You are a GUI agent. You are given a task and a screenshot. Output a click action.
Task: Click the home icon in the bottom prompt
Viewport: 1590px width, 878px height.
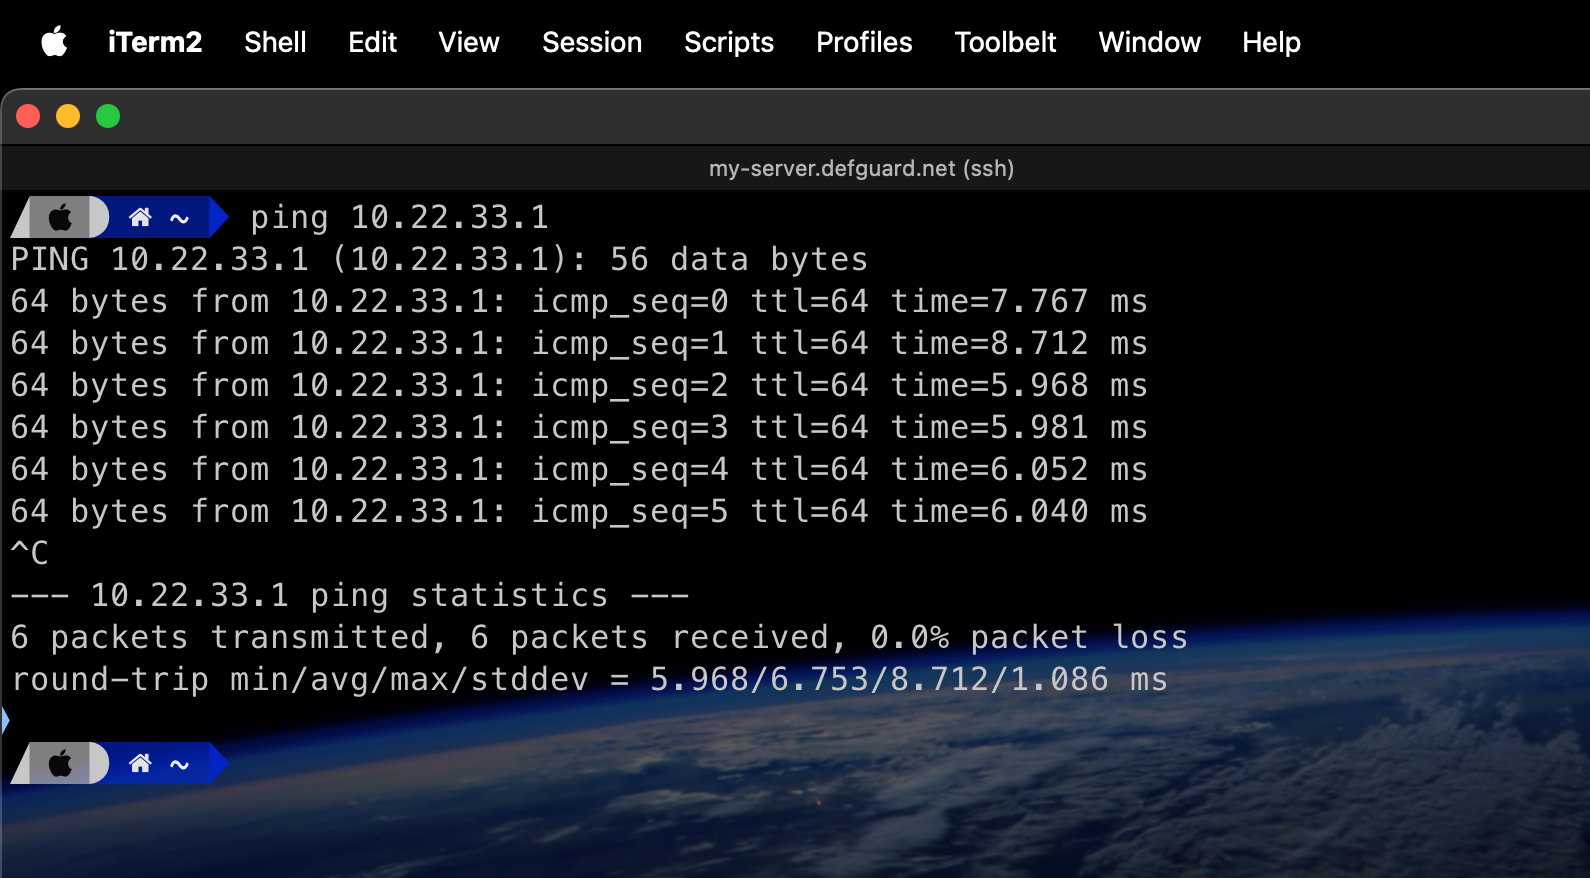140,764
